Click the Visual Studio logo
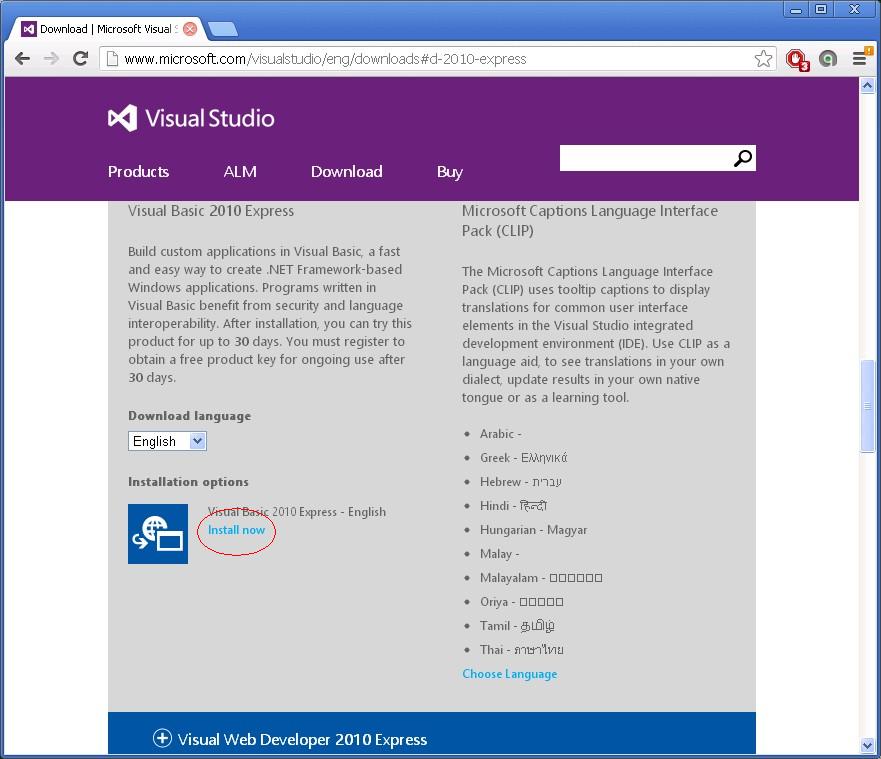This screenshot has height=759, width=881. (191, 118)
